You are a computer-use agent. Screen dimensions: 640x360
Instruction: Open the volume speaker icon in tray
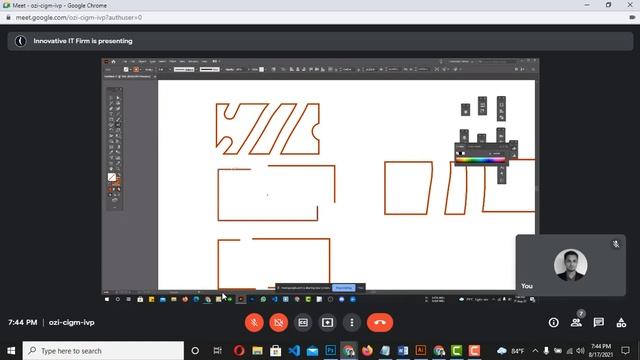coord(580,351)
